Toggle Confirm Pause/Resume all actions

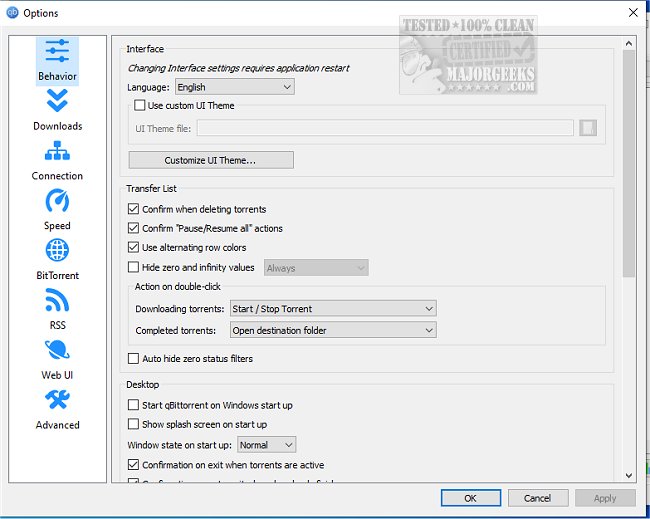[x=133, y=228]
